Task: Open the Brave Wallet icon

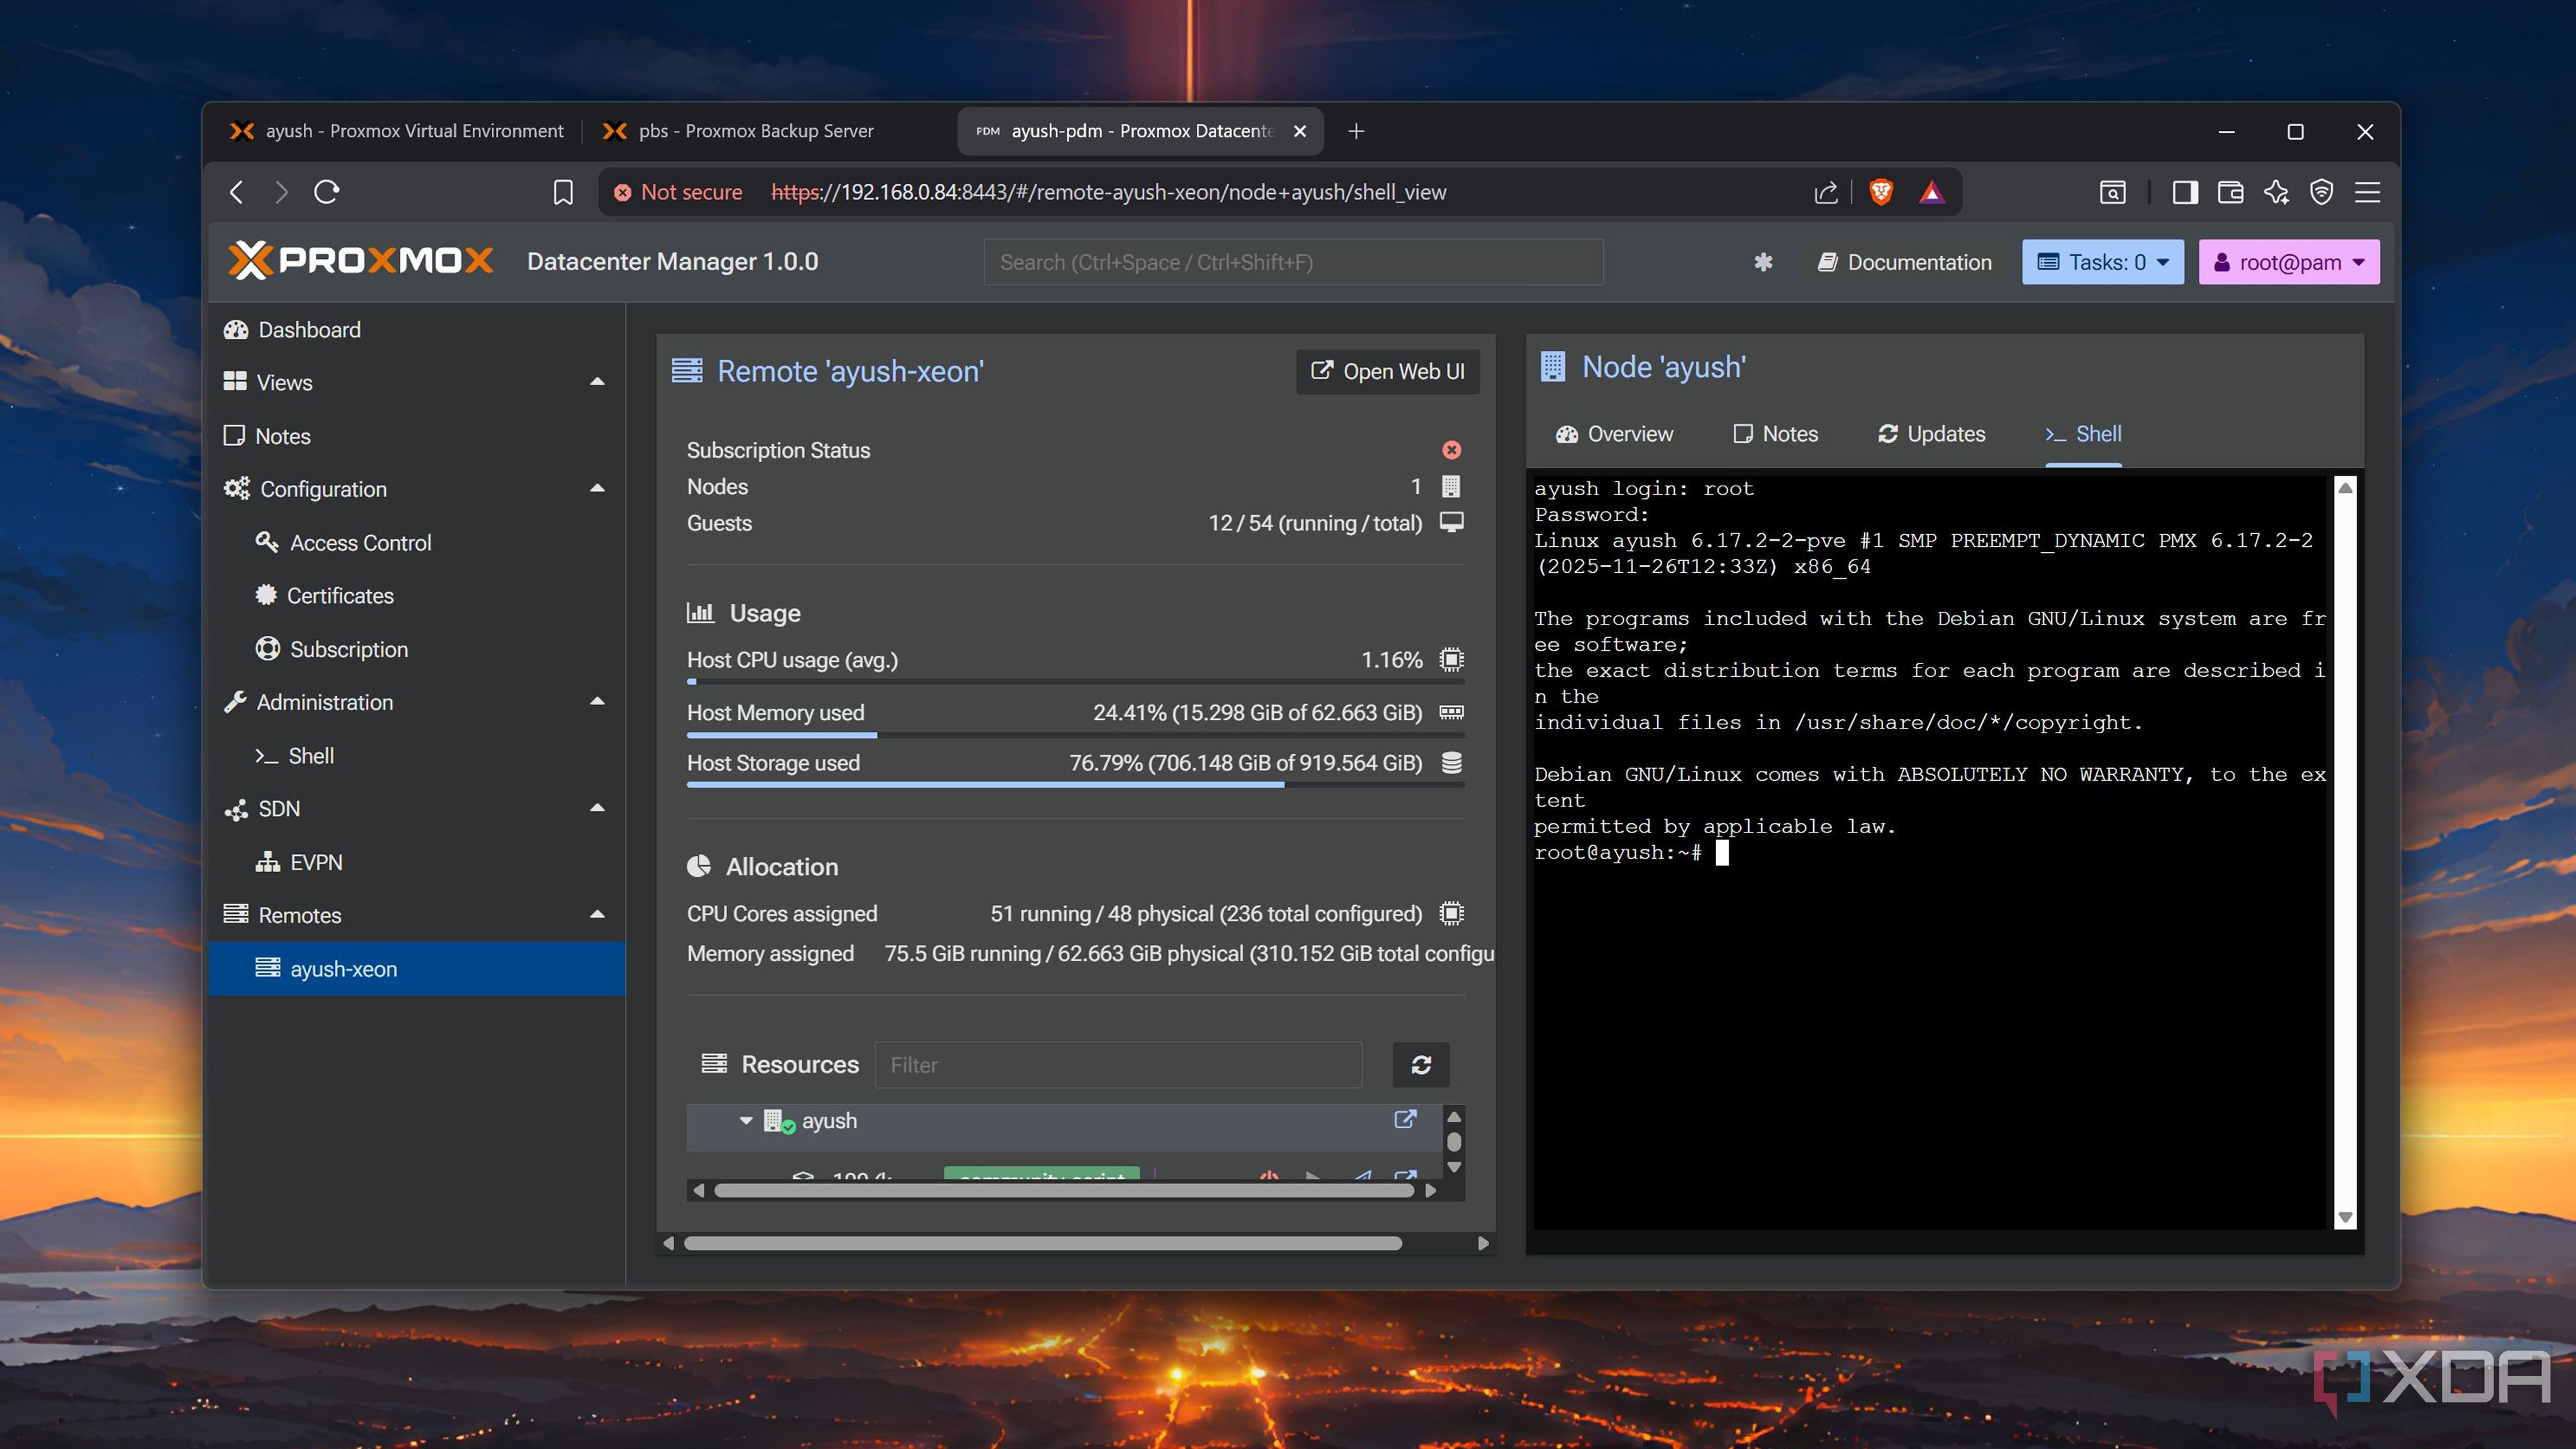Action: pyautogui.click(x=2230, y=192)
